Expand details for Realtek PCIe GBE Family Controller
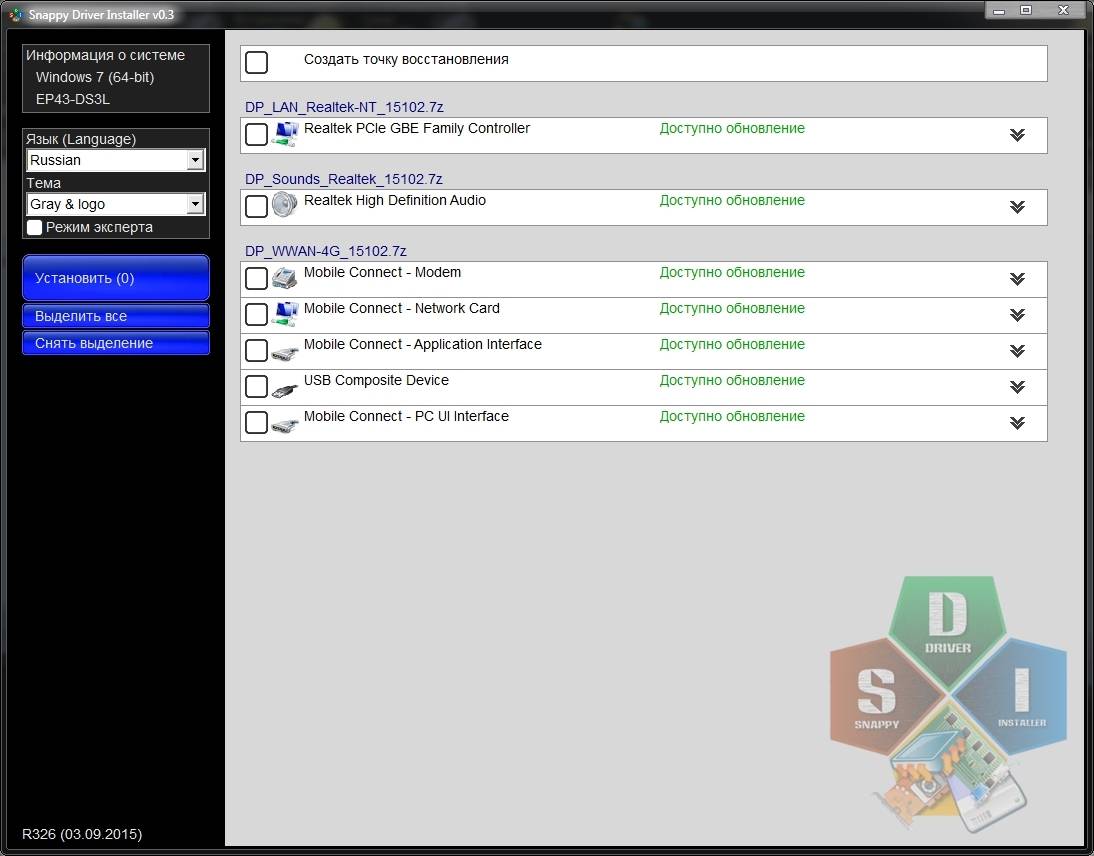This screenshot has height=856, width=1094. click(x=1017, y=135)
